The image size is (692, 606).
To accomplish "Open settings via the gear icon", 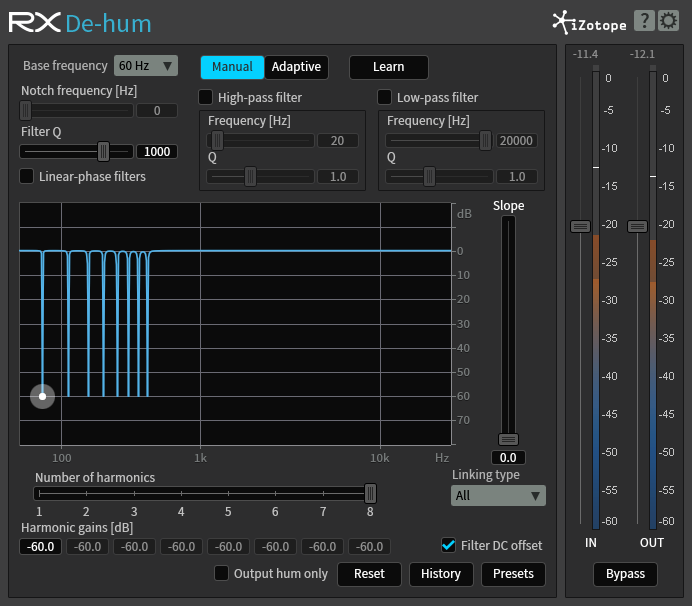I will pyautogui.click(x=669, y=20).
